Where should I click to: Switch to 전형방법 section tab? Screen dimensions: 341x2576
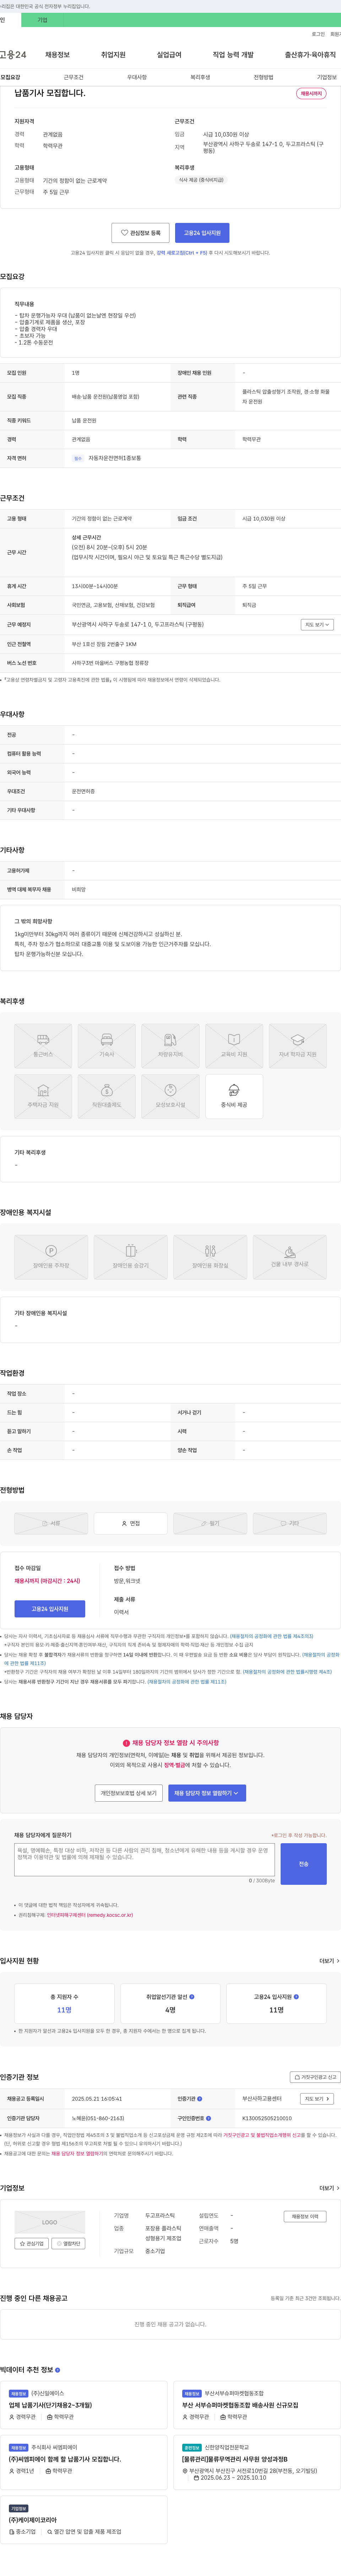[x=263, y=77]
